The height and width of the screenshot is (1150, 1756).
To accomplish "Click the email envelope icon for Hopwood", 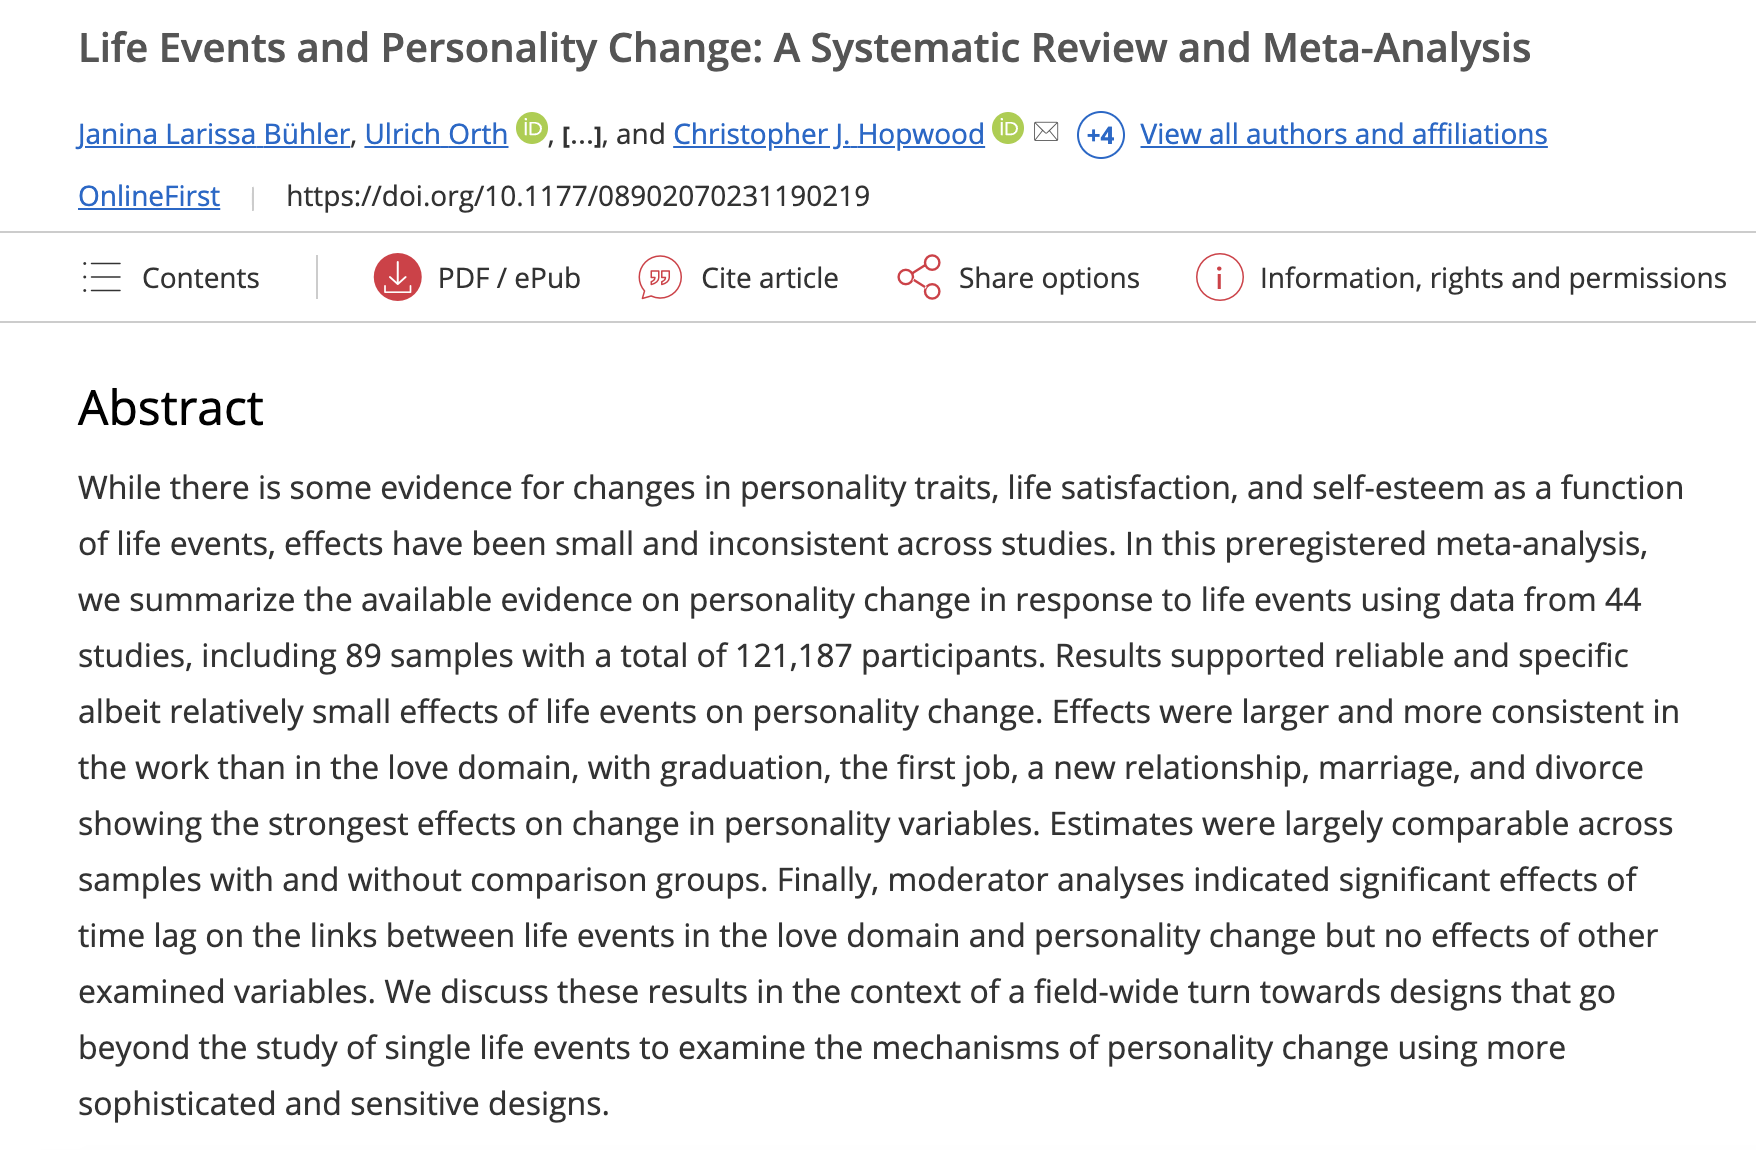I will point(1046,131).
